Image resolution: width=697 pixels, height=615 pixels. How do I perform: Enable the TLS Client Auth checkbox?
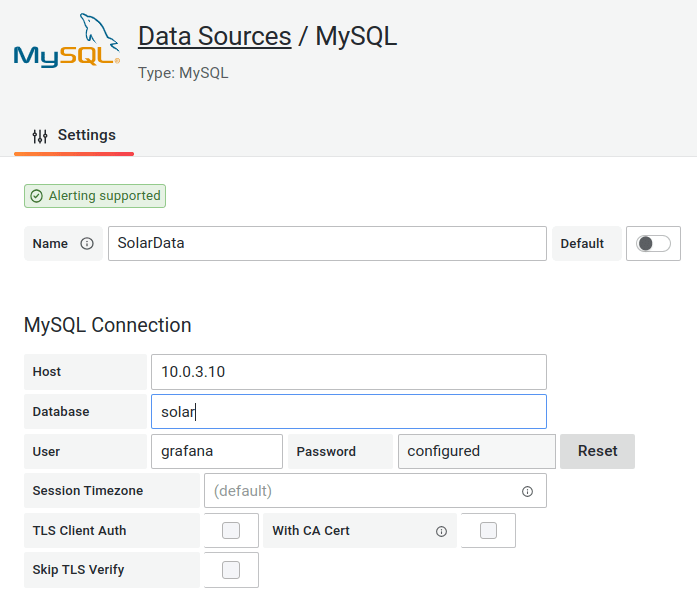pos(231,531)
